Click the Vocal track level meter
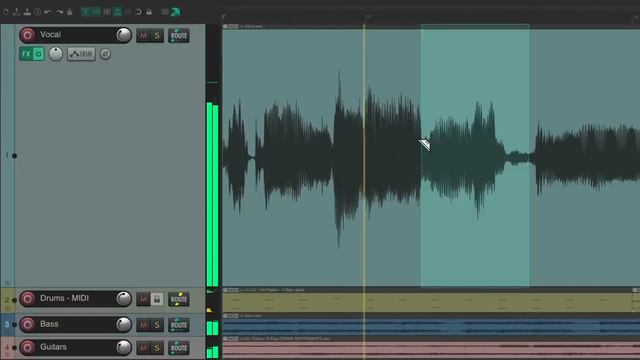This screenshot has height=360, width=640. point(213,155)
